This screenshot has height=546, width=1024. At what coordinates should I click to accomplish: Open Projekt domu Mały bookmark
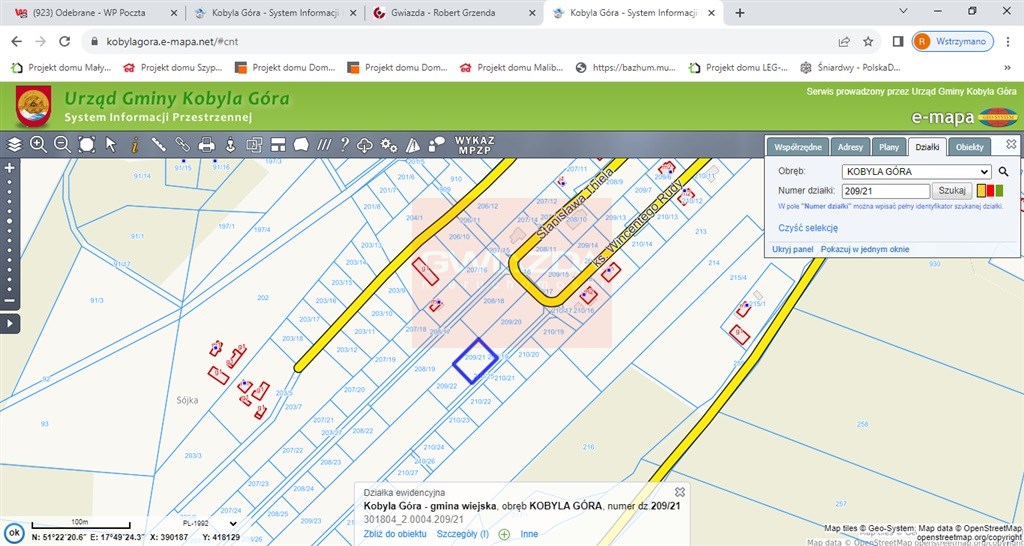tap(61, 67)
